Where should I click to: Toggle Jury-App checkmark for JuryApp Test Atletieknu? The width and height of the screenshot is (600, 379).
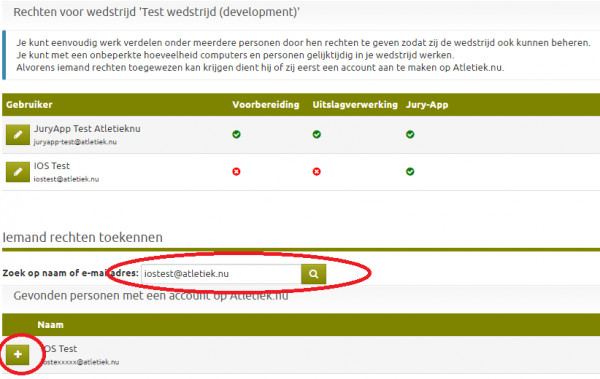[x=410, y=134]
